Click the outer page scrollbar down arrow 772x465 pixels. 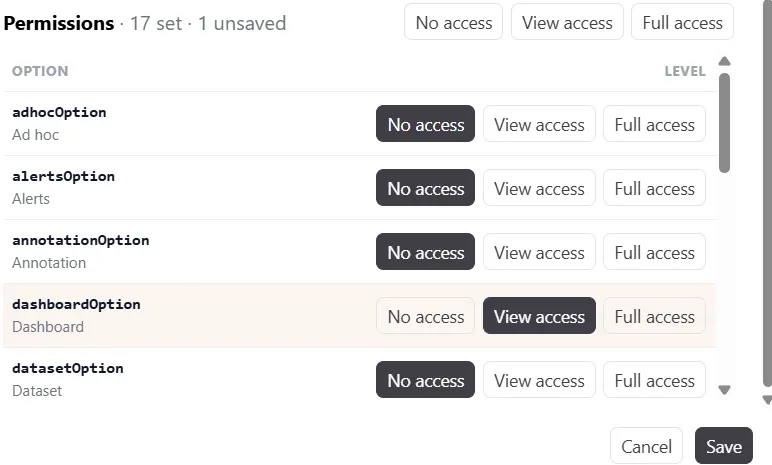click(x=767, y=399)
